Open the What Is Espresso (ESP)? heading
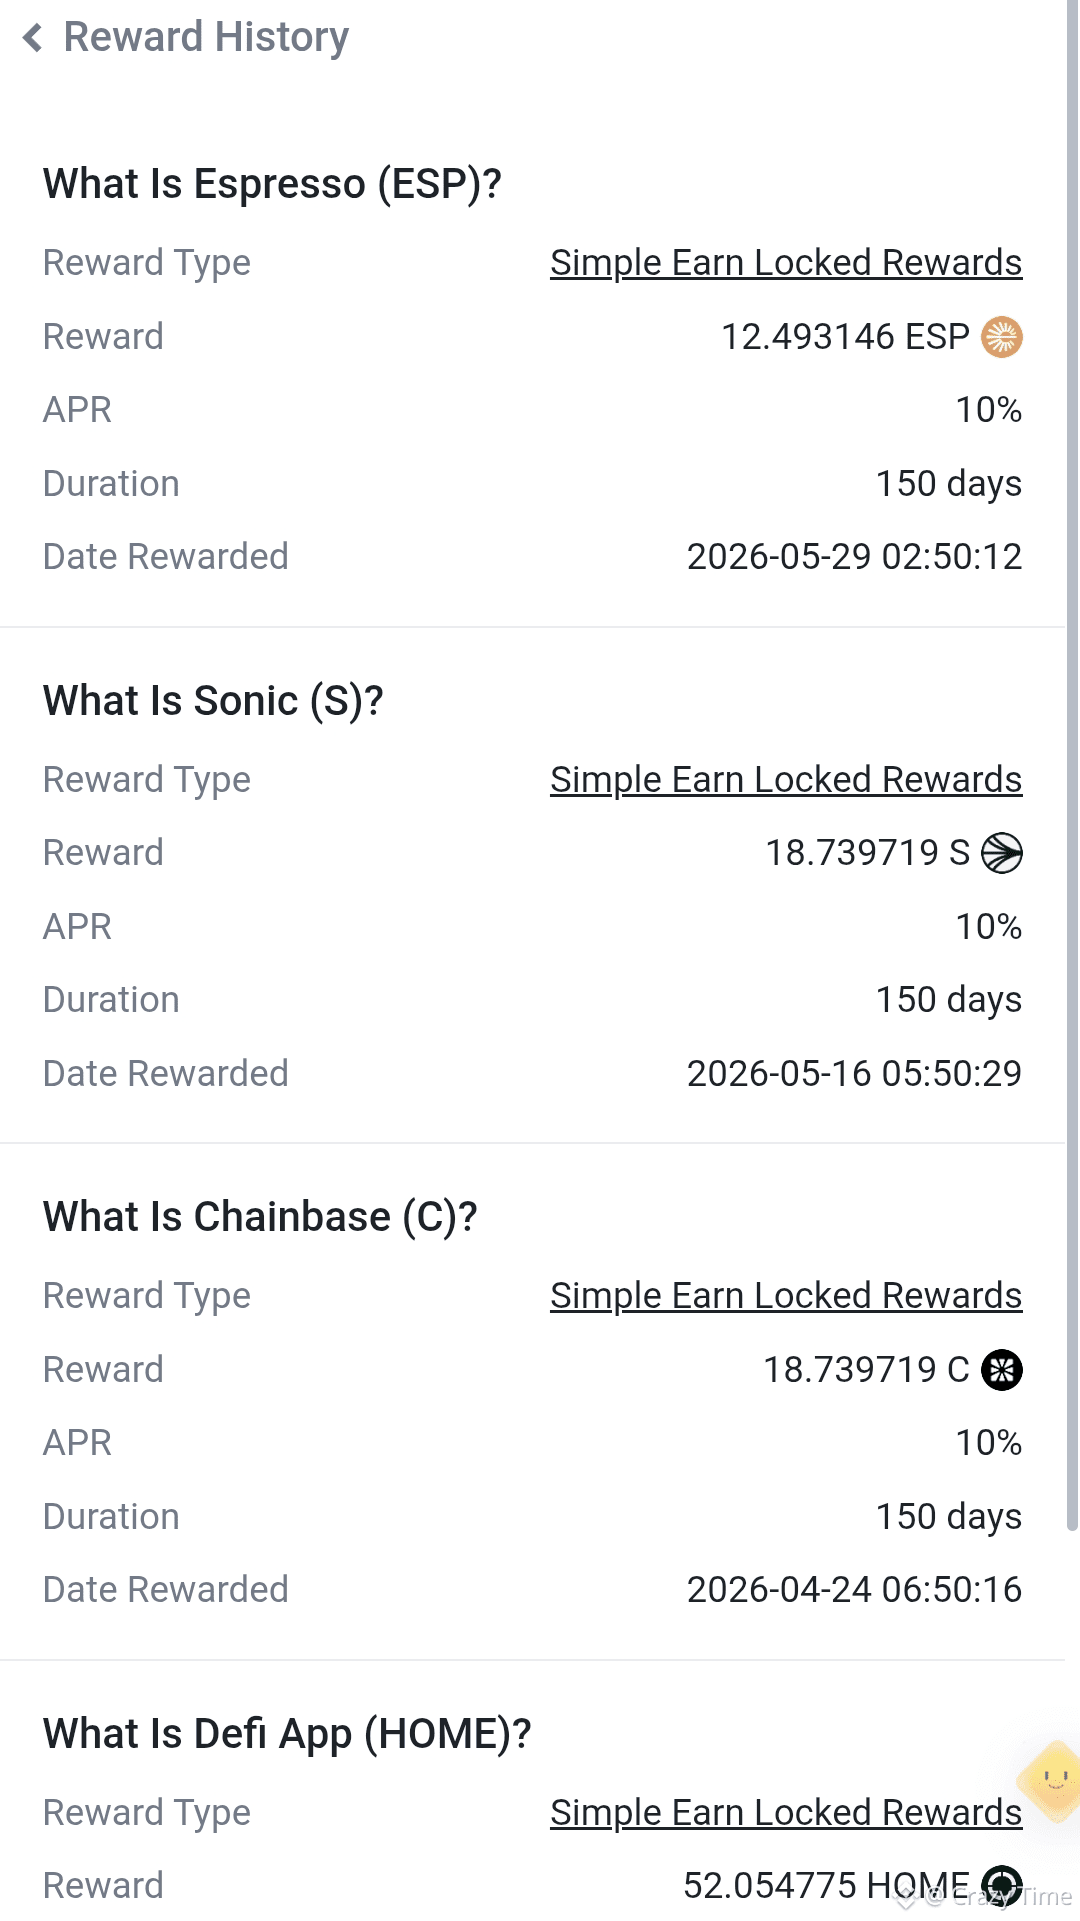1080x1921 pixels. pos(272,184)
